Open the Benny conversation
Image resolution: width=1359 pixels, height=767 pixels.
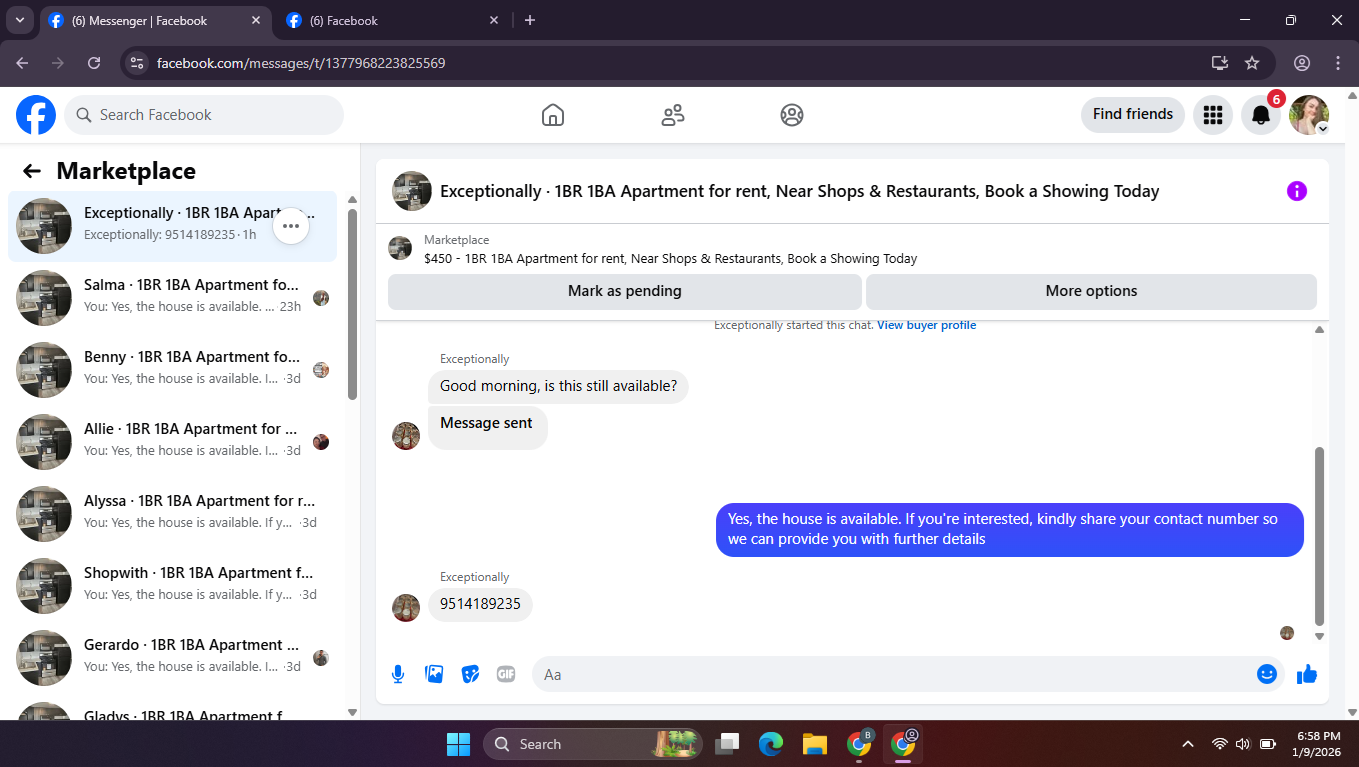(173, 370)
